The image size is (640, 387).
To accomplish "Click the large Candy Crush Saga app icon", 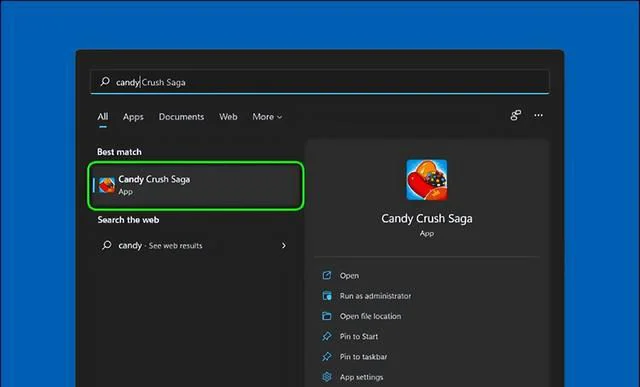I will [x=427, y=180].
